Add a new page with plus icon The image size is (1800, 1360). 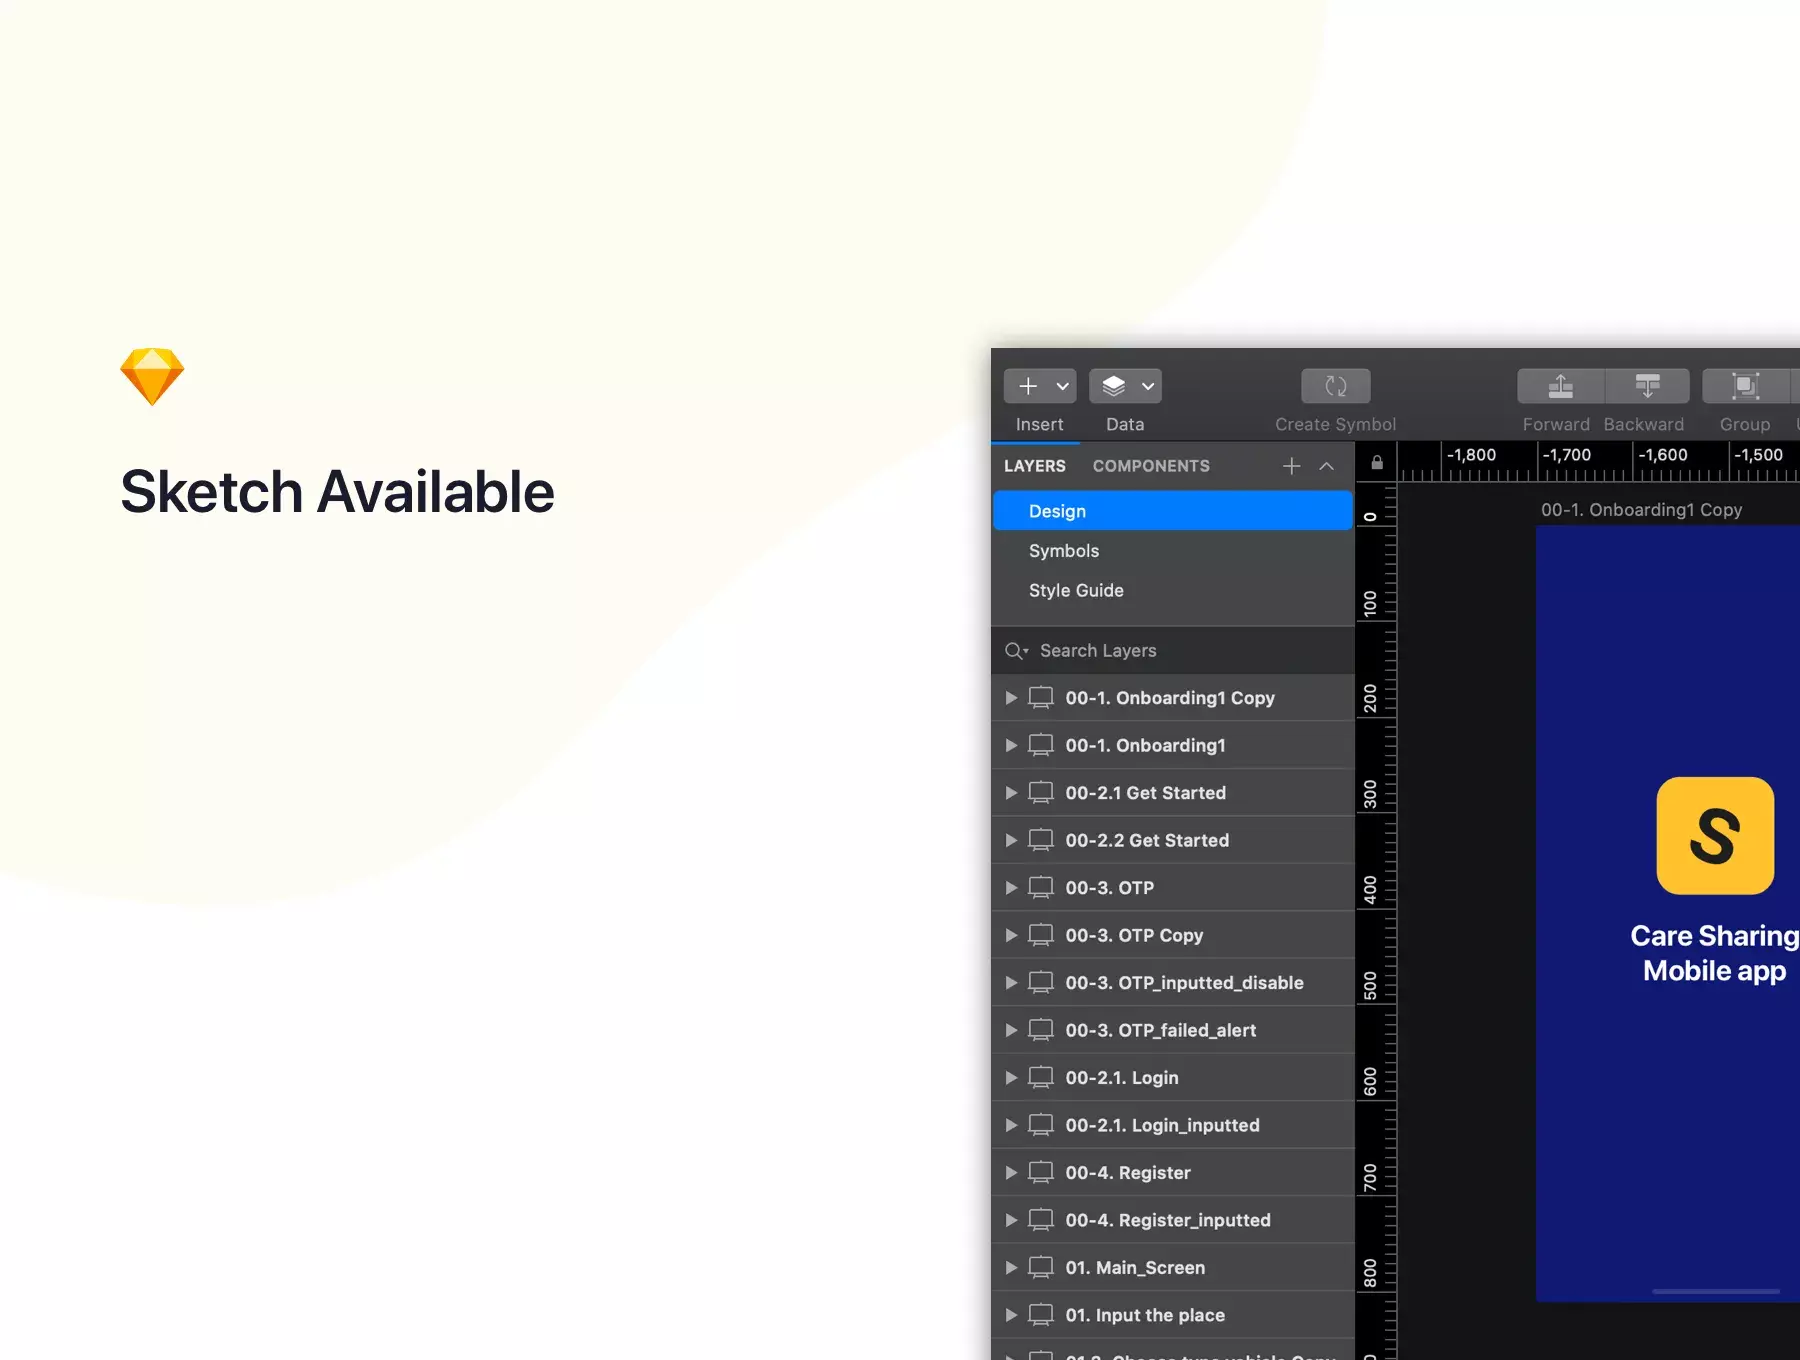coord(1291,466)
